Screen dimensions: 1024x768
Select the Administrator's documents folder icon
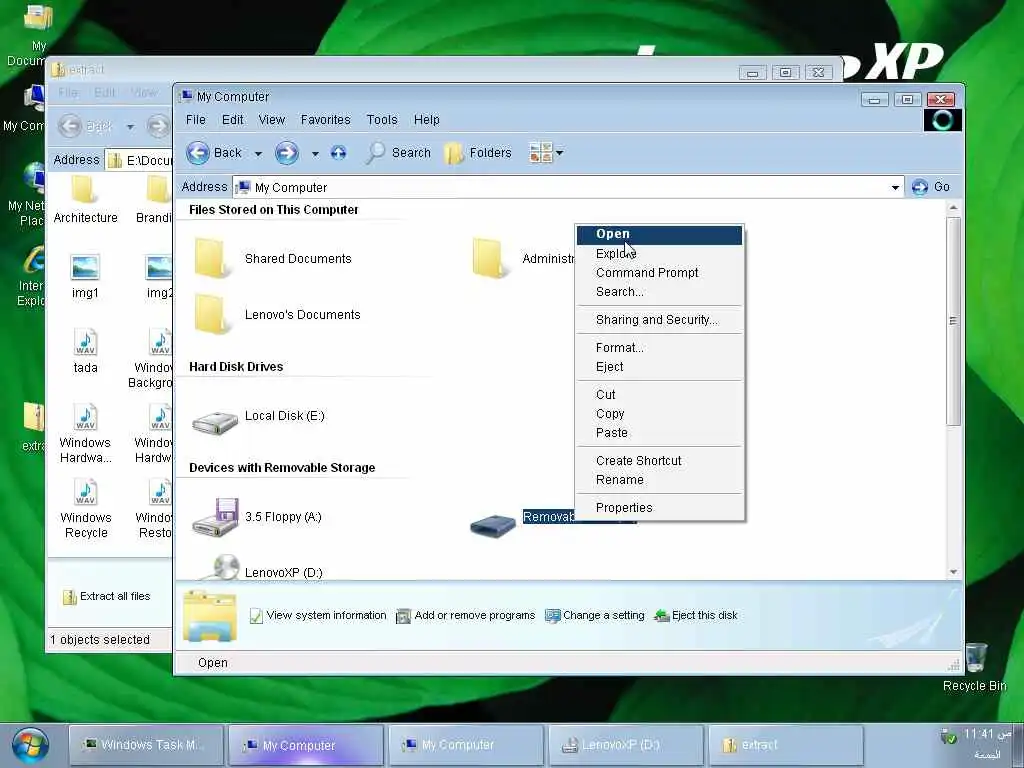(488, 259)
